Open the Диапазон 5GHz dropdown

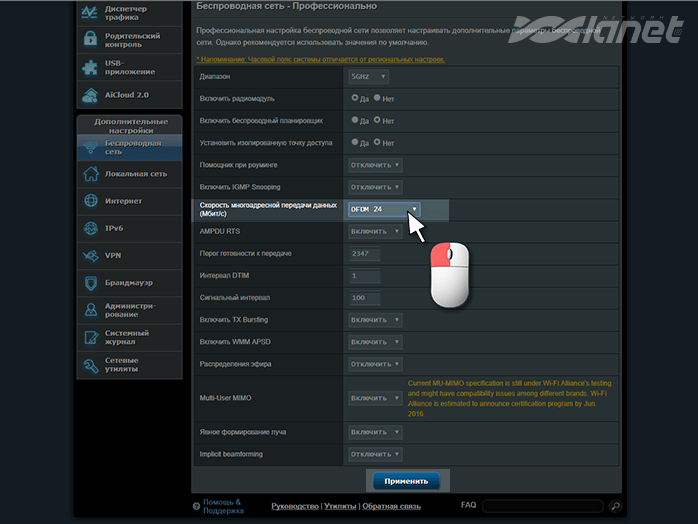click(x=368, y=76)
